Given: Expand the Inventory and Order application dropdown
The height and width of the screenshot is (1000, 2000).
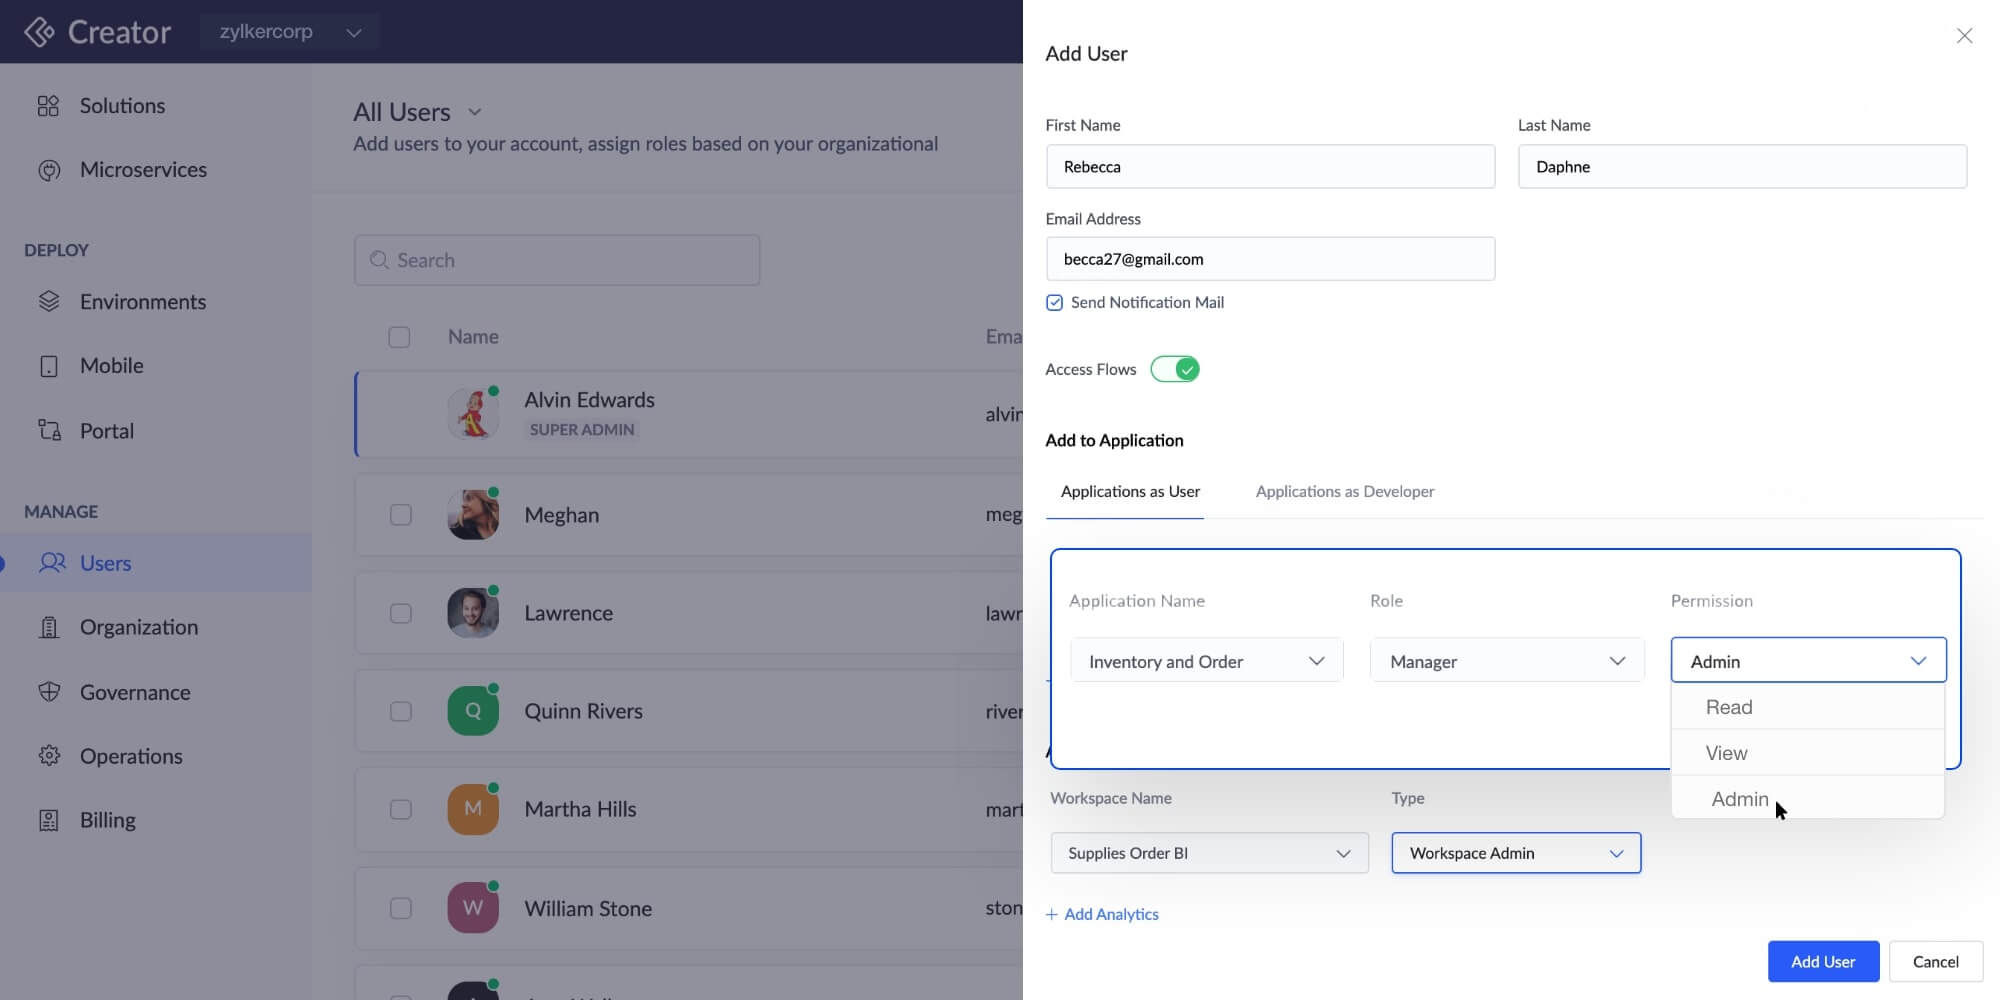Looking at the screenshot, I should pos(1206,661).
